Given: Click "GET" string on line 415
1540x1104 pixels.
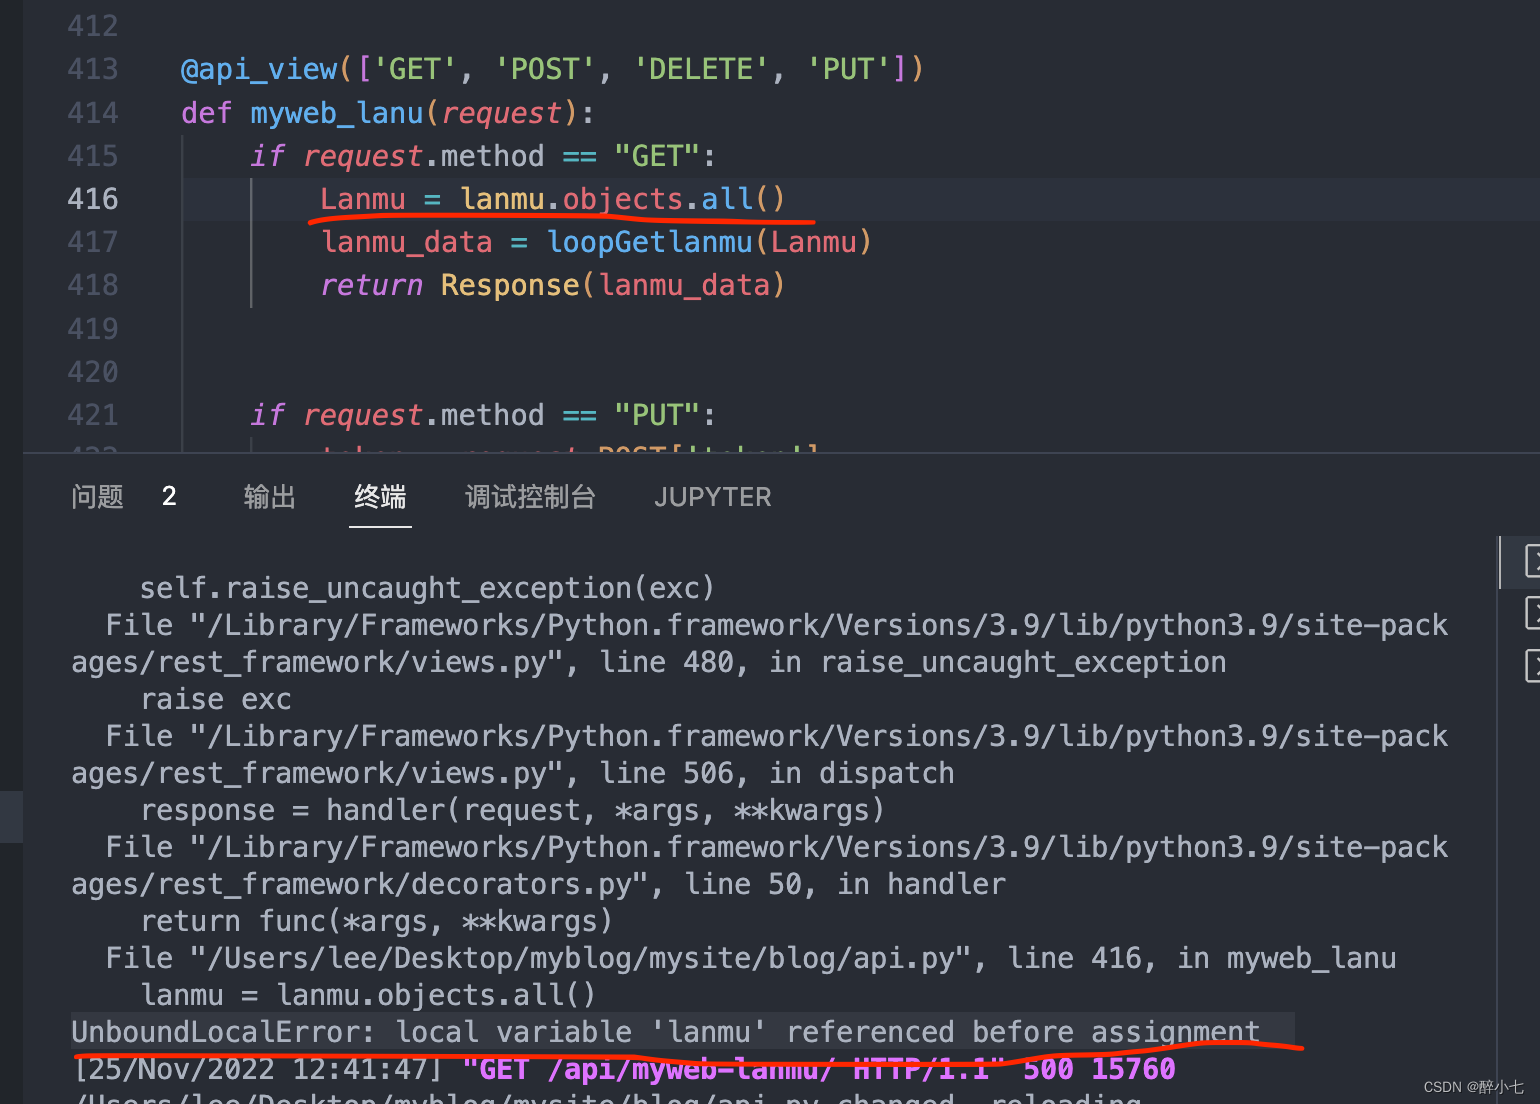Looking at the screenshot, I should (657, 156).
